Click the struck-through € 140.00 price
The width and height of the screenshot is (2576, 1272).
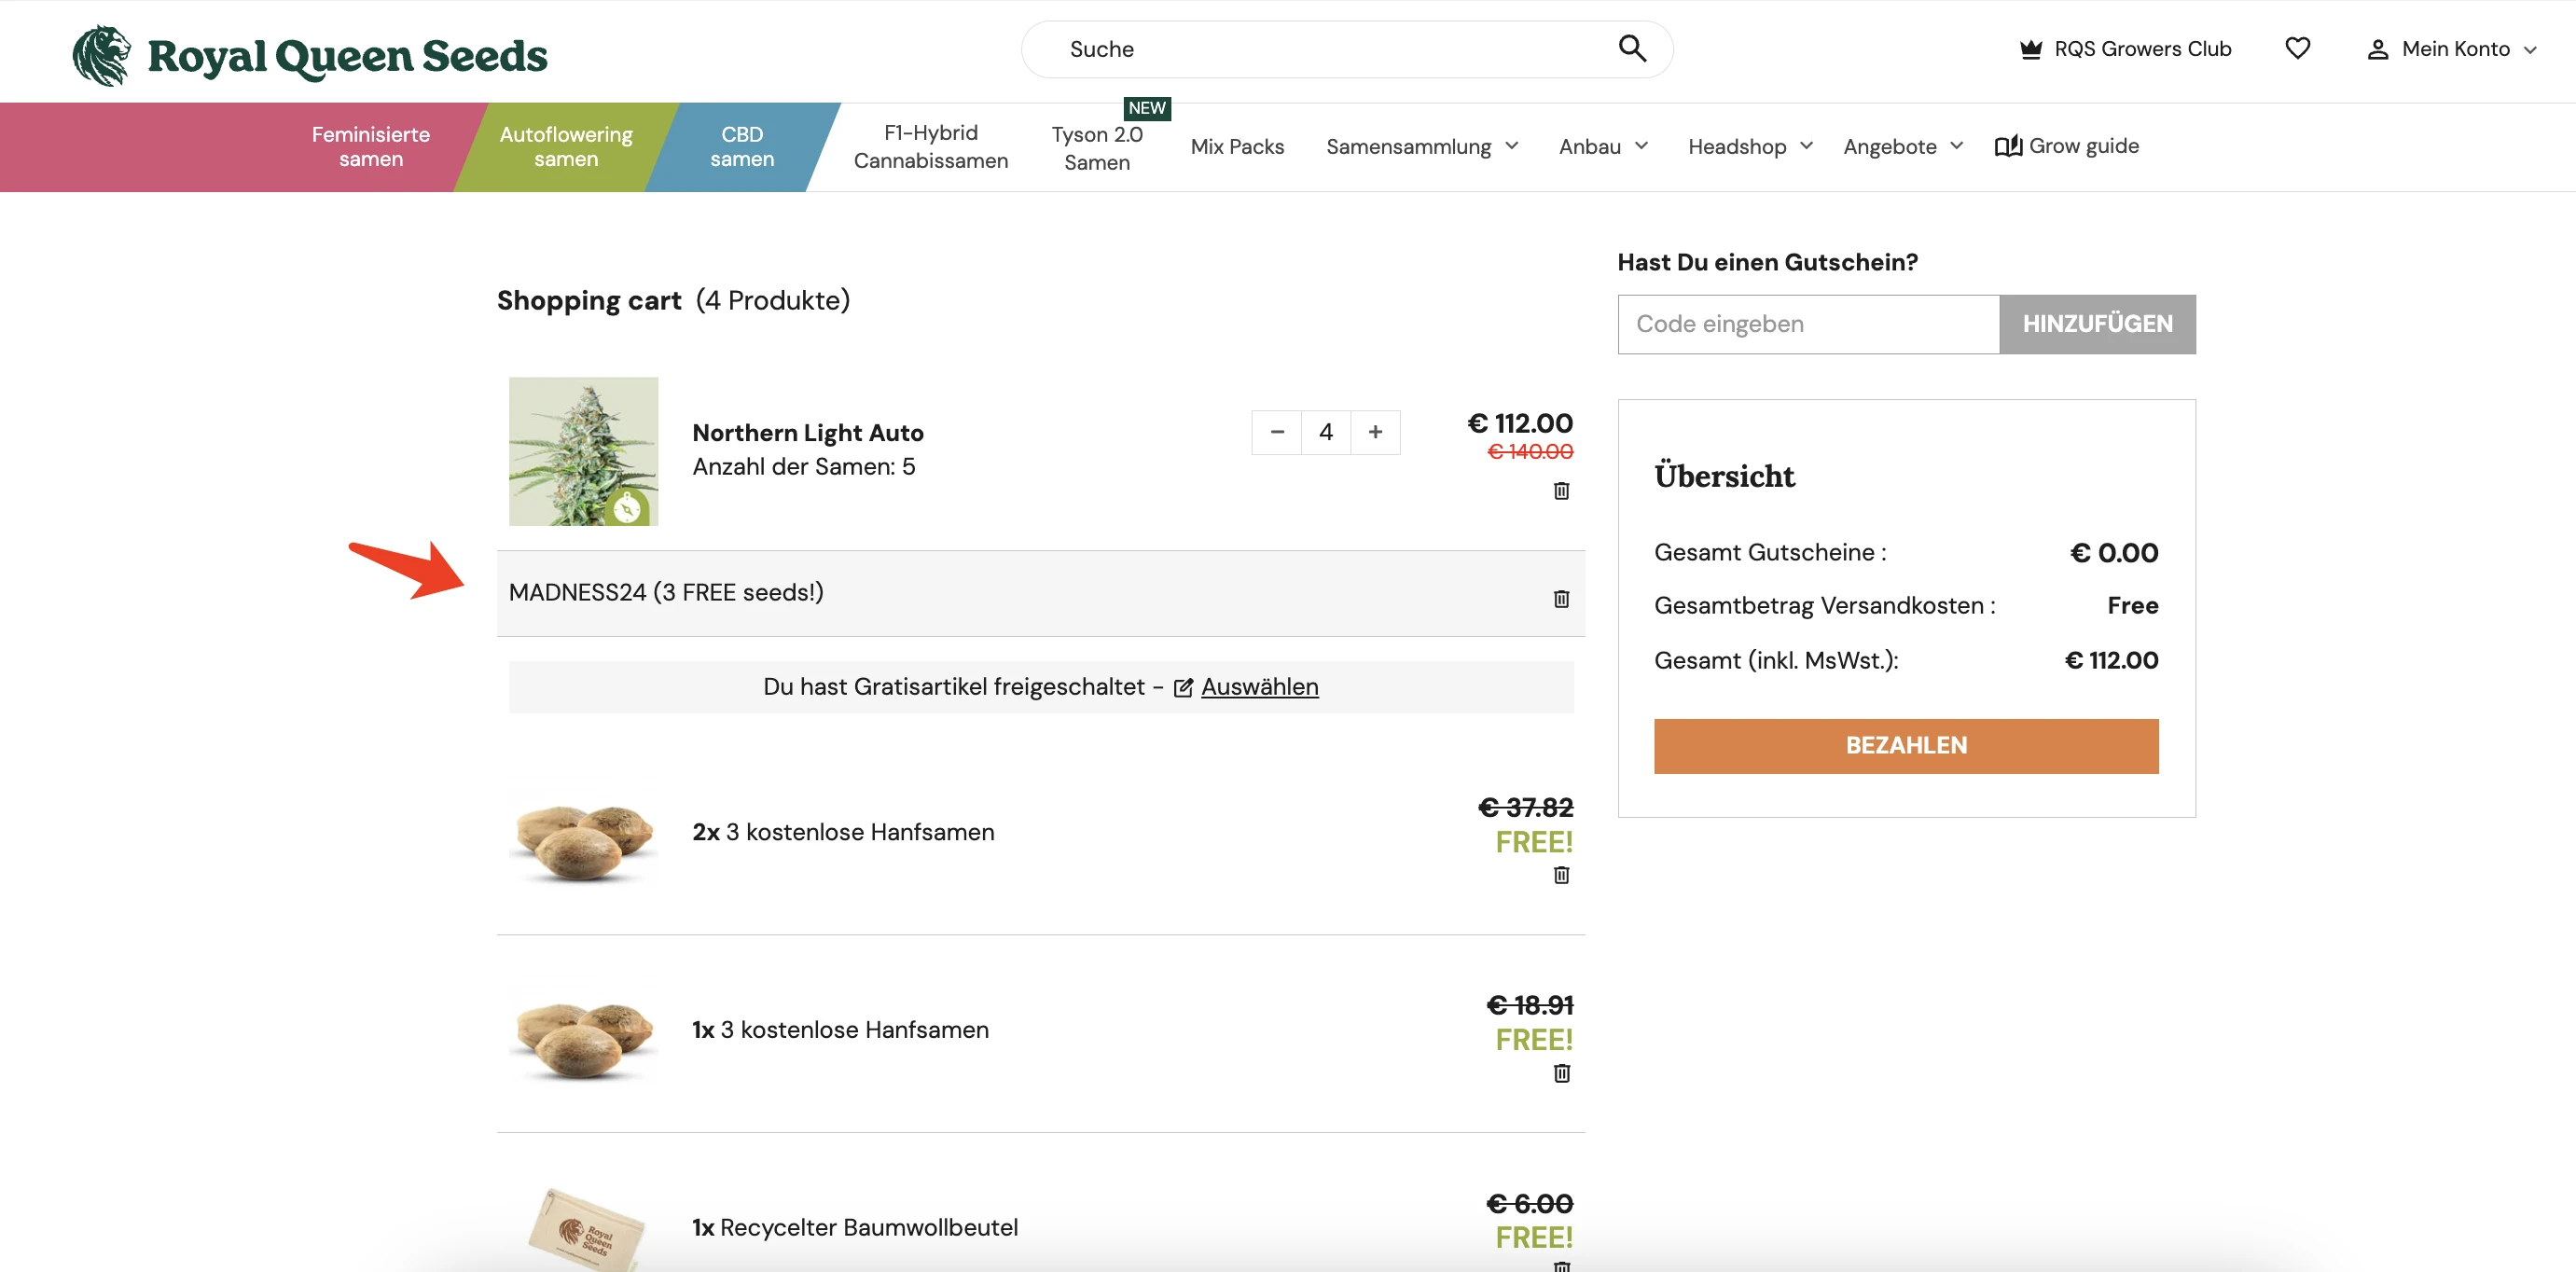point(1530,452)
